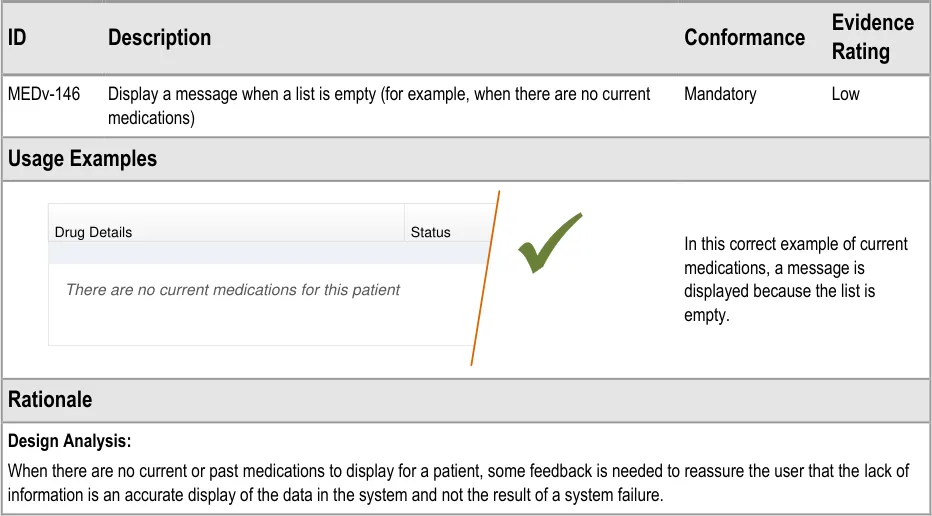Click the Low evidence rating value
This screenshot has height=516, width=932.
point(845,94)
